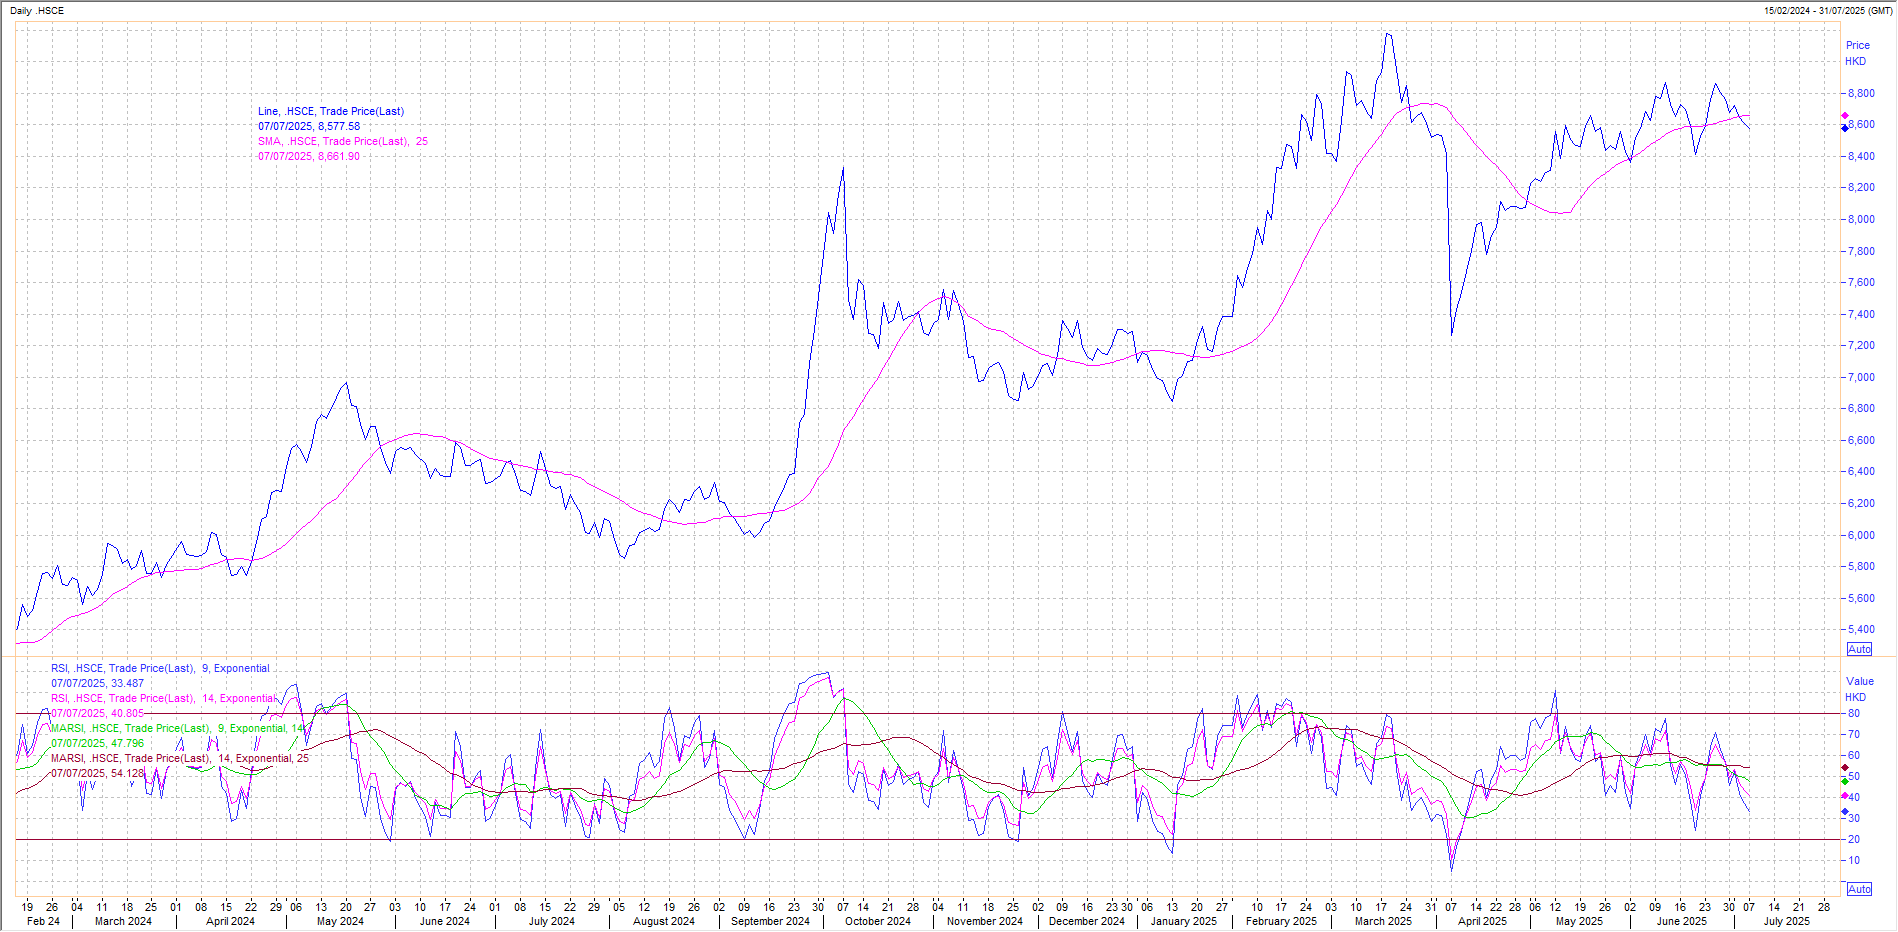Image resolution: width=1898 pixels, height=932 pixels.
Task: Select the magenta SMA diamond marker on price axis
Action: coord(1845,116)
